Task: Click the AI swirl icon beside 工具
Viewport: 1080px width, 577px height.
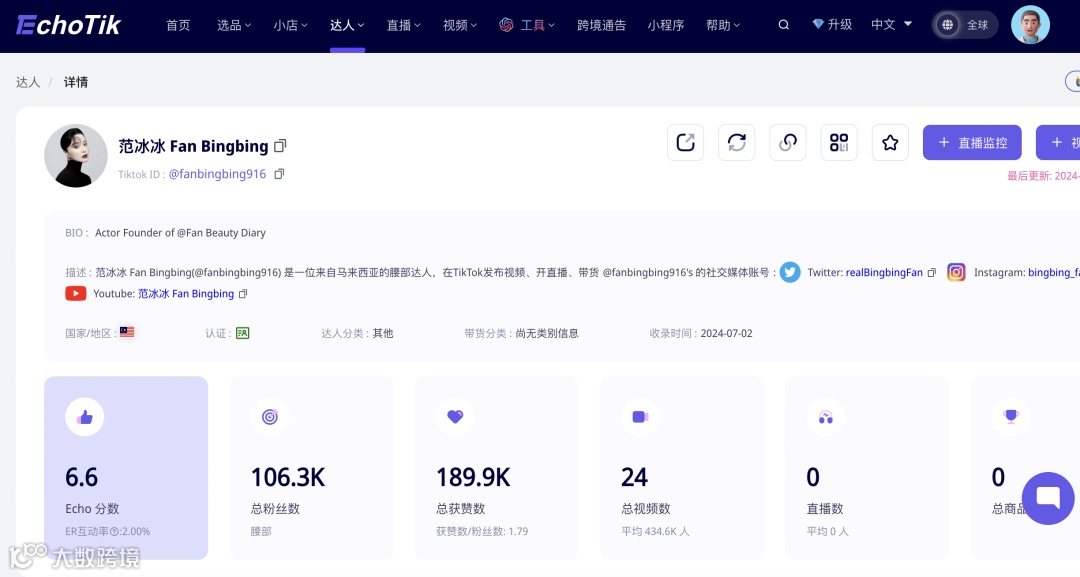Action: 506,25
